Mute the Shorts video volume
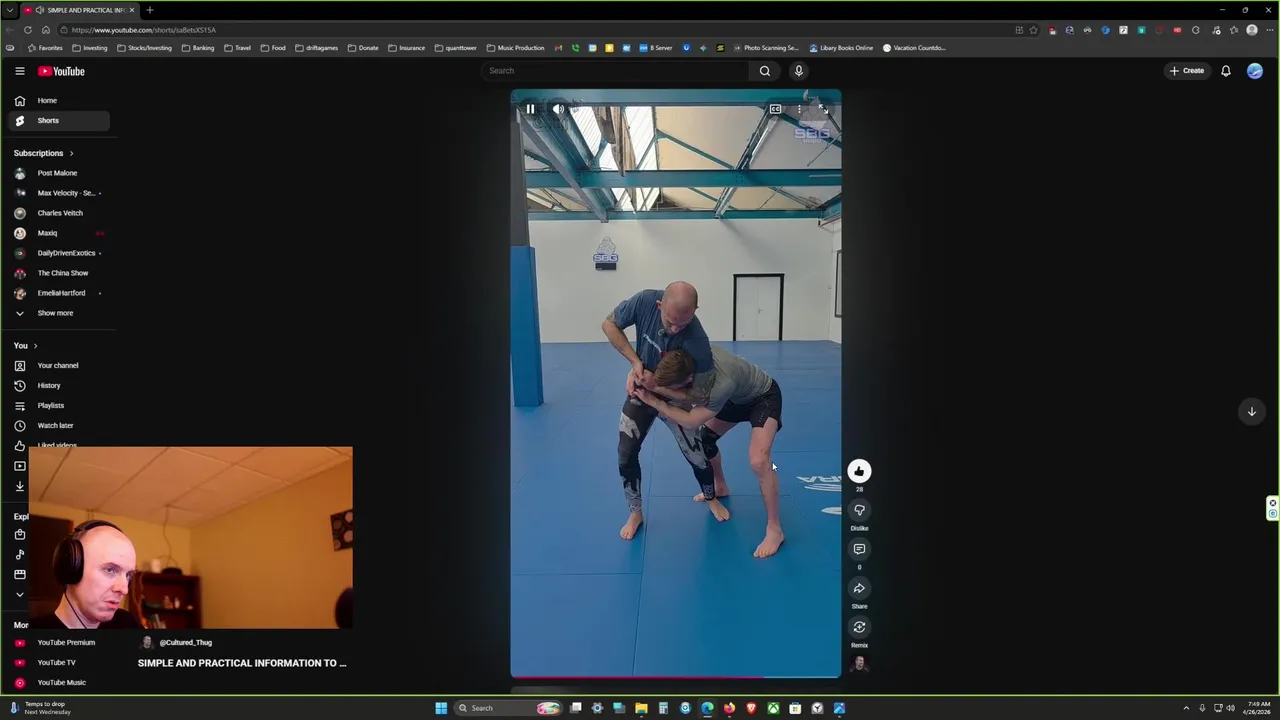The height and width of the screenshot is (720, 1280). [558, 109]
